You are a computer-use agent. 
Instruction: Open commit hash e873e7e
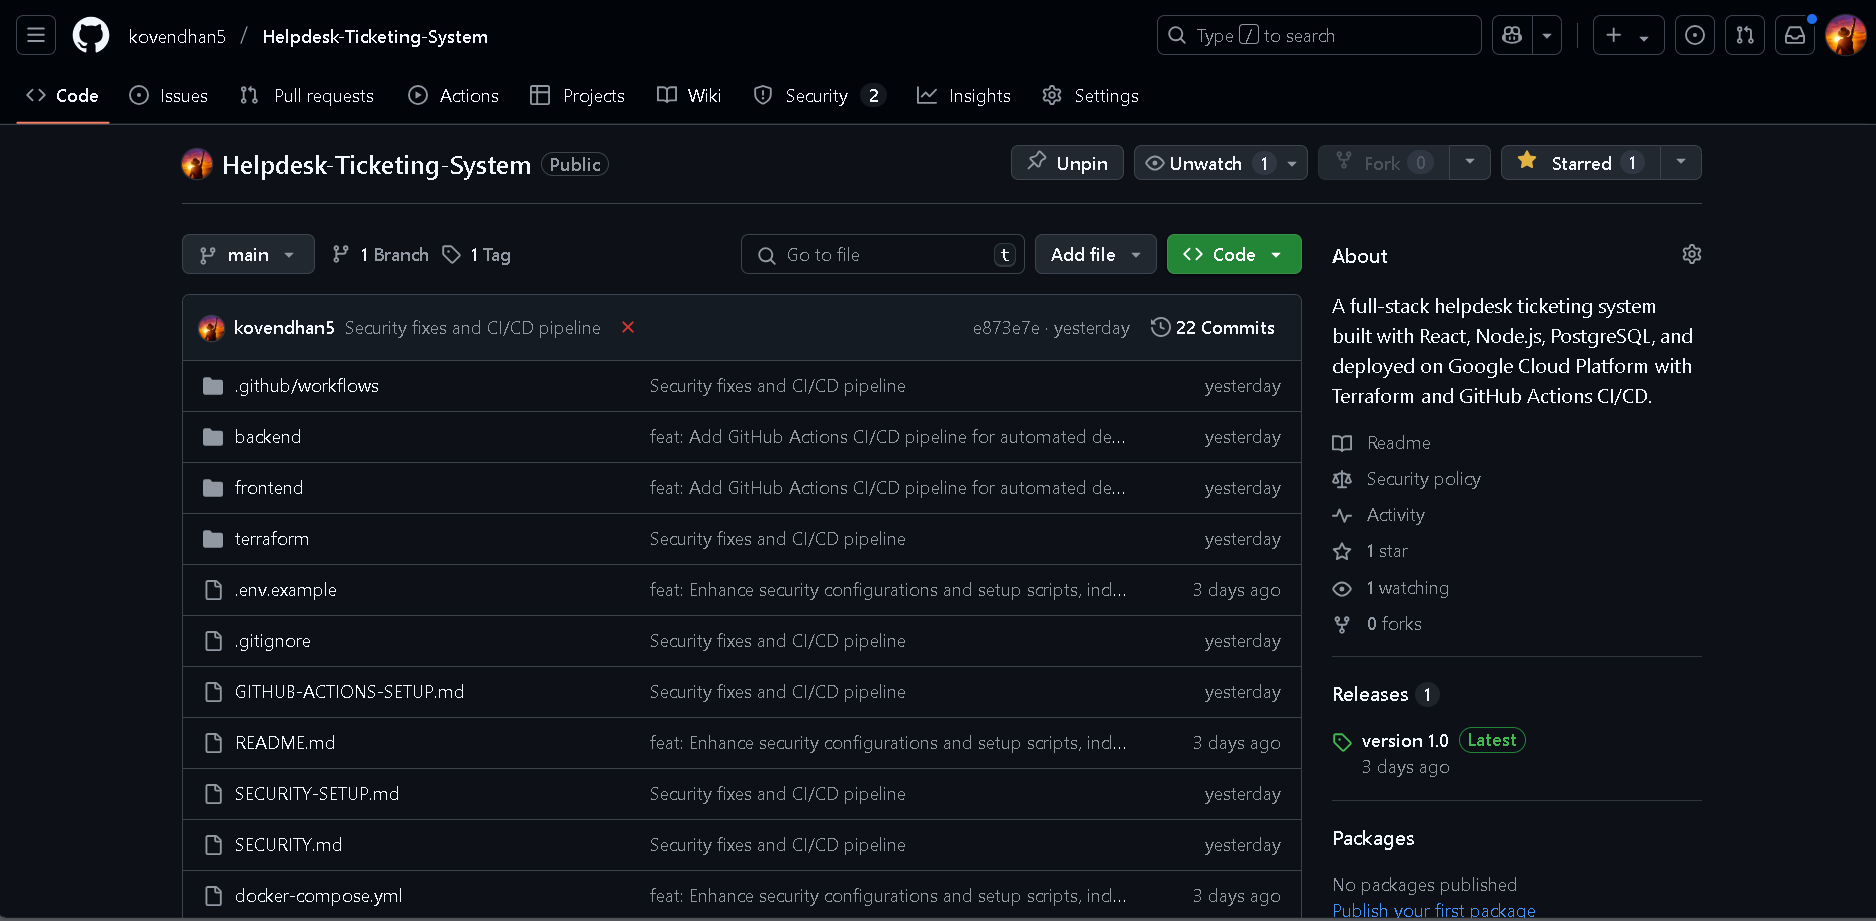tap(1006, 328)
